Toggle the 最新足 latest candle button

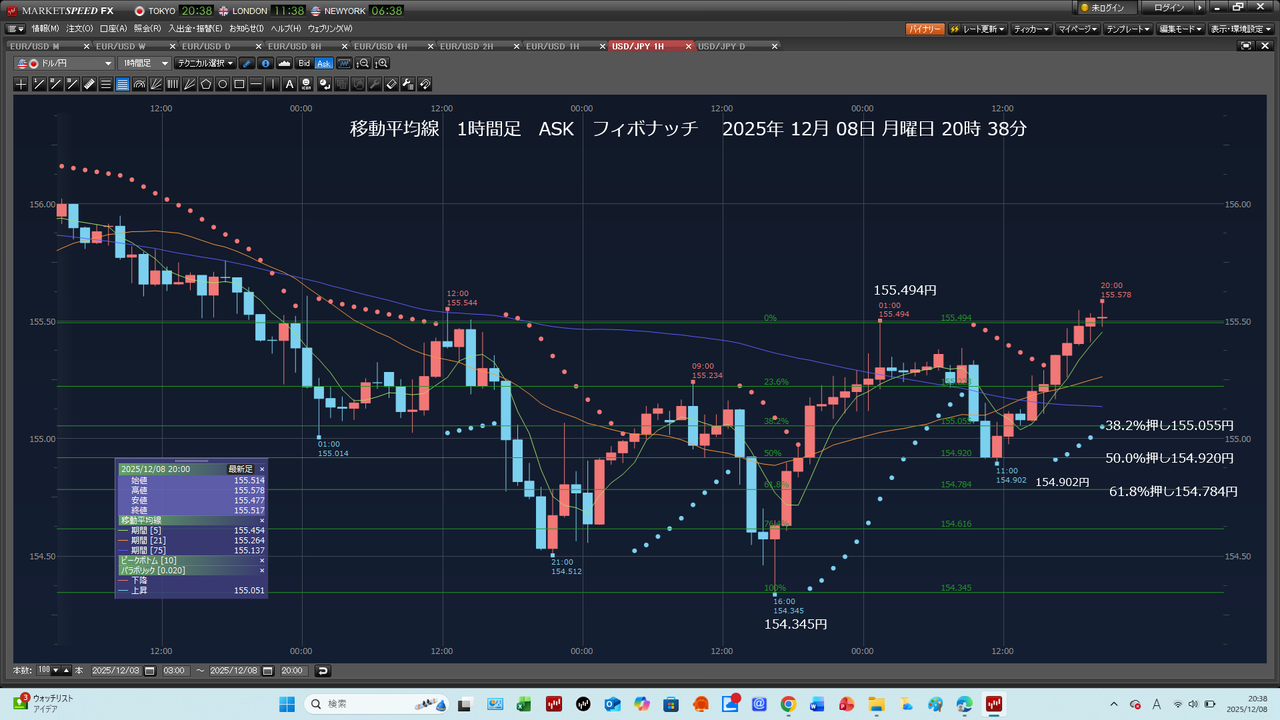point(240,468)
